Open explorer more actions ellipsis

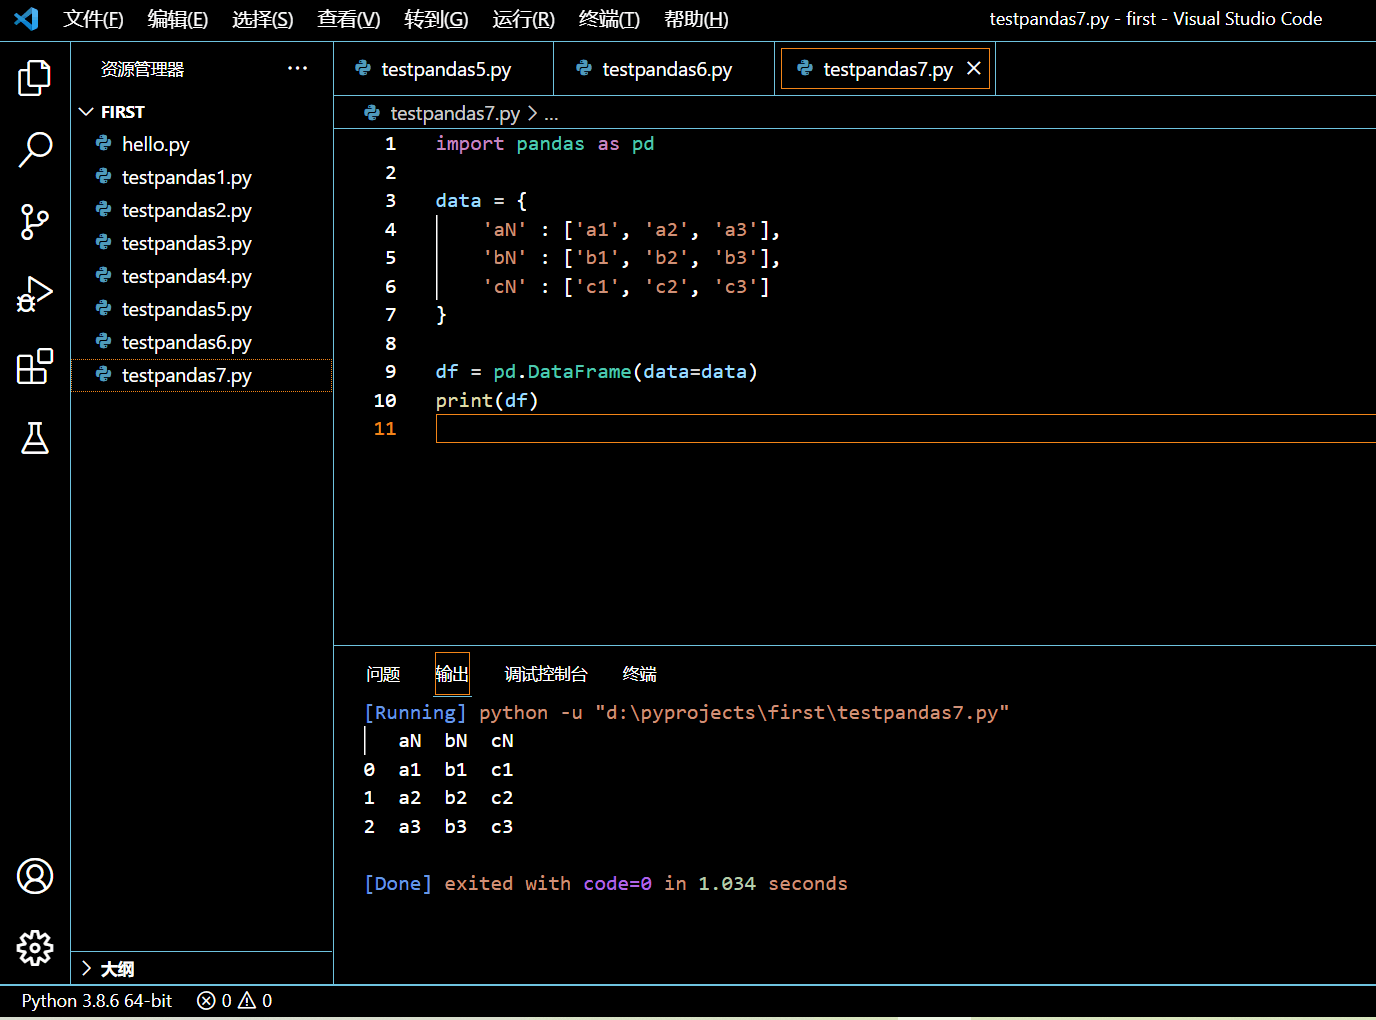point(297,68)
